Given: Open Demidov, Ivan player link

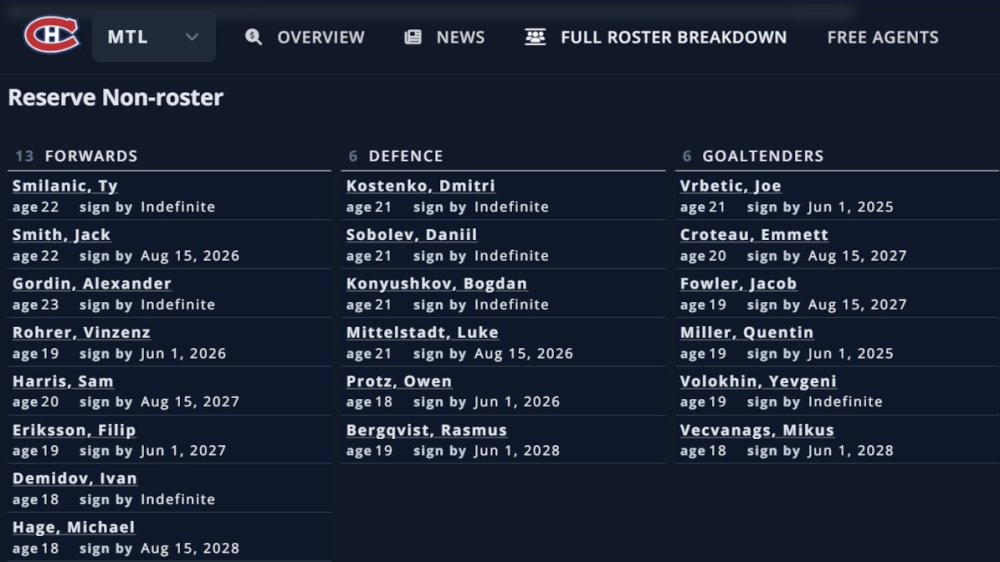Looking at the screenshot, I should point(75,478).
